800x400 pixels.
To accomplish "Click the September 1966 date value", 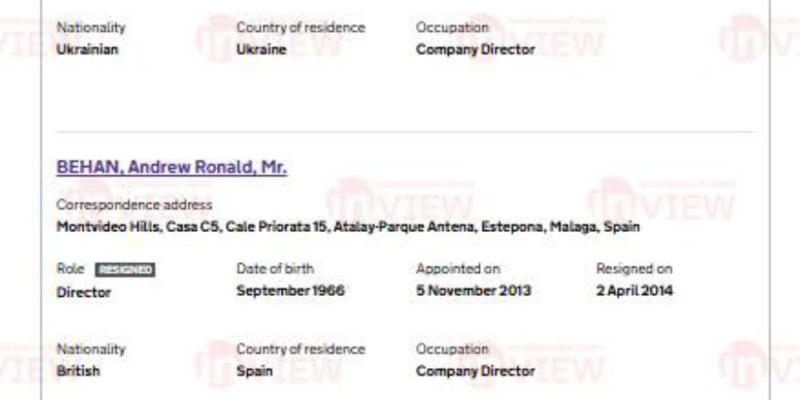I will [290, 291].
